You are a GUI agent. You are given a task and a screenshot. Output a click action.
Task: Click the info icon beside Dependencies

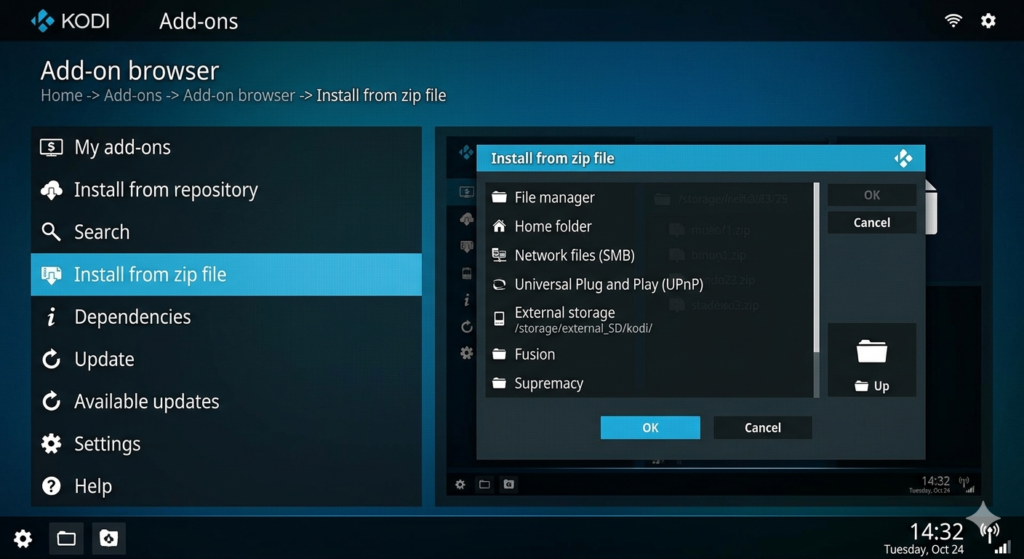click(x=51, y=317)
